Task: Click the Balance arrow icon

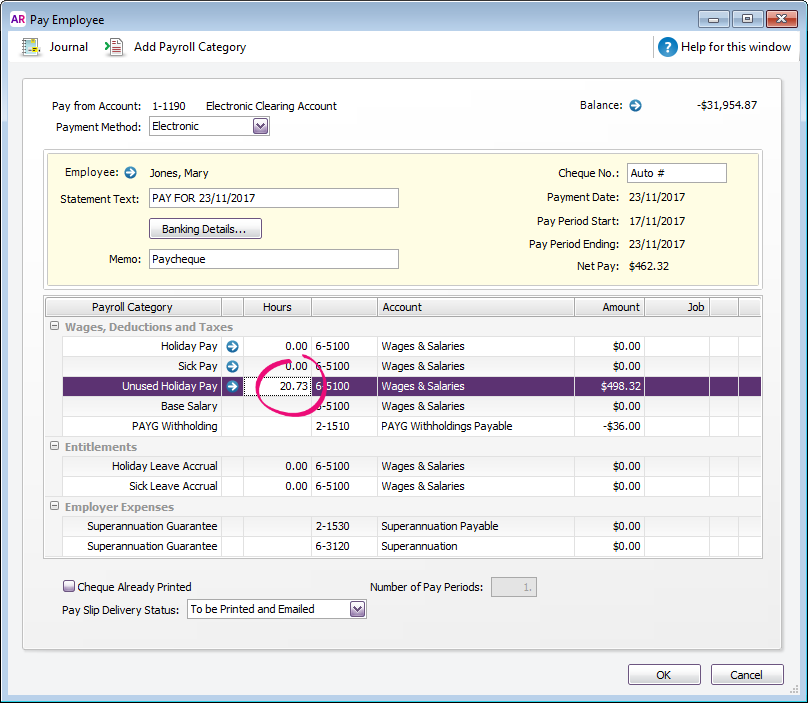Action: pyautogui.click(x=635, y=105)
